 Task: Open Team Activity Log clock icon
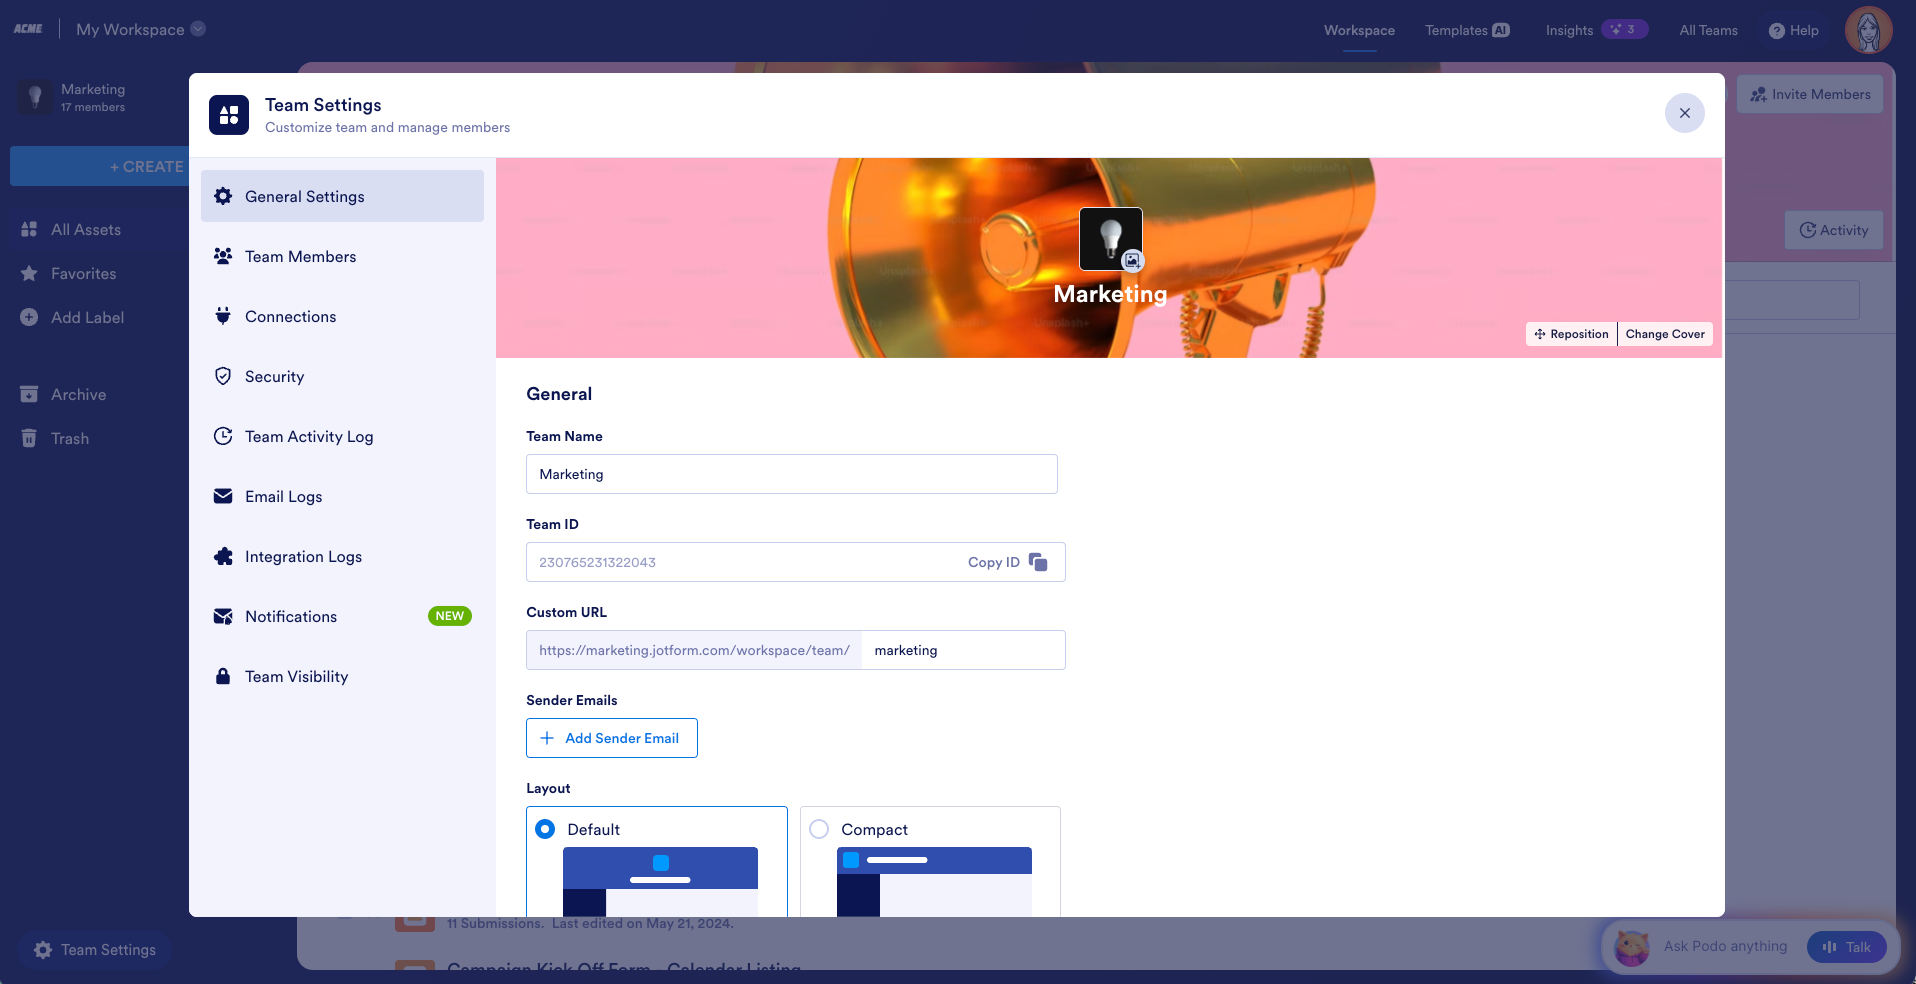point(223,436)
